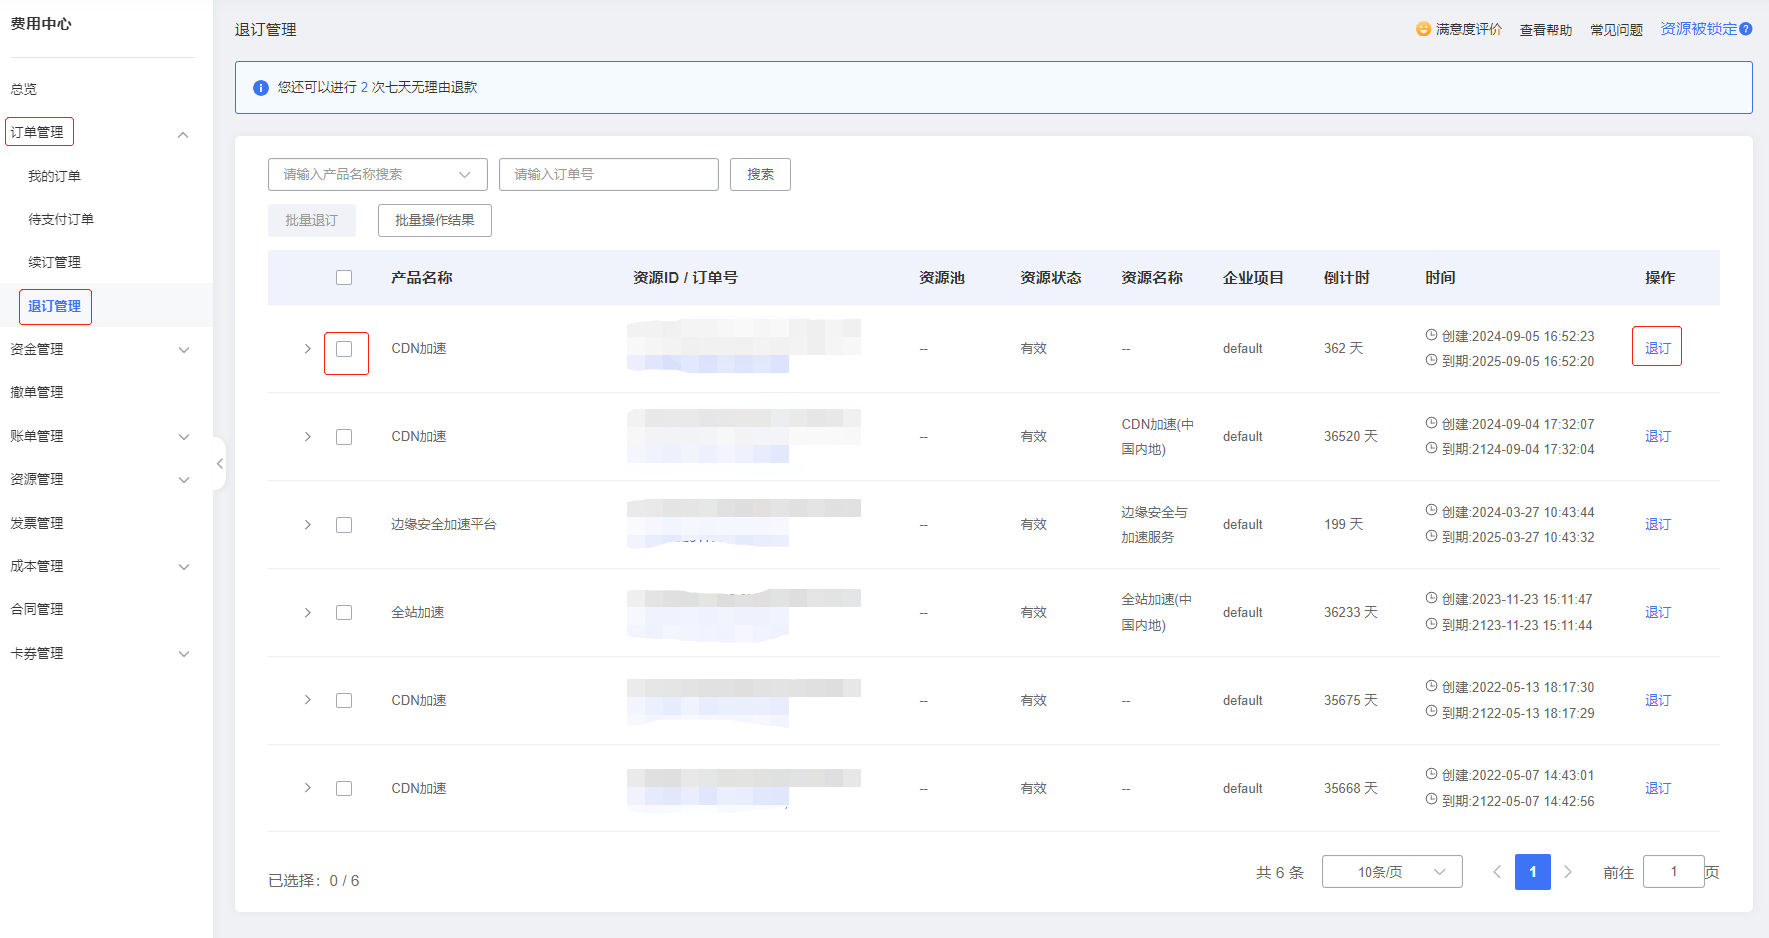Viewport: 1769px width, 938px height.
Task: Open 总览 in the sidebar
Action: coord(24,89)
